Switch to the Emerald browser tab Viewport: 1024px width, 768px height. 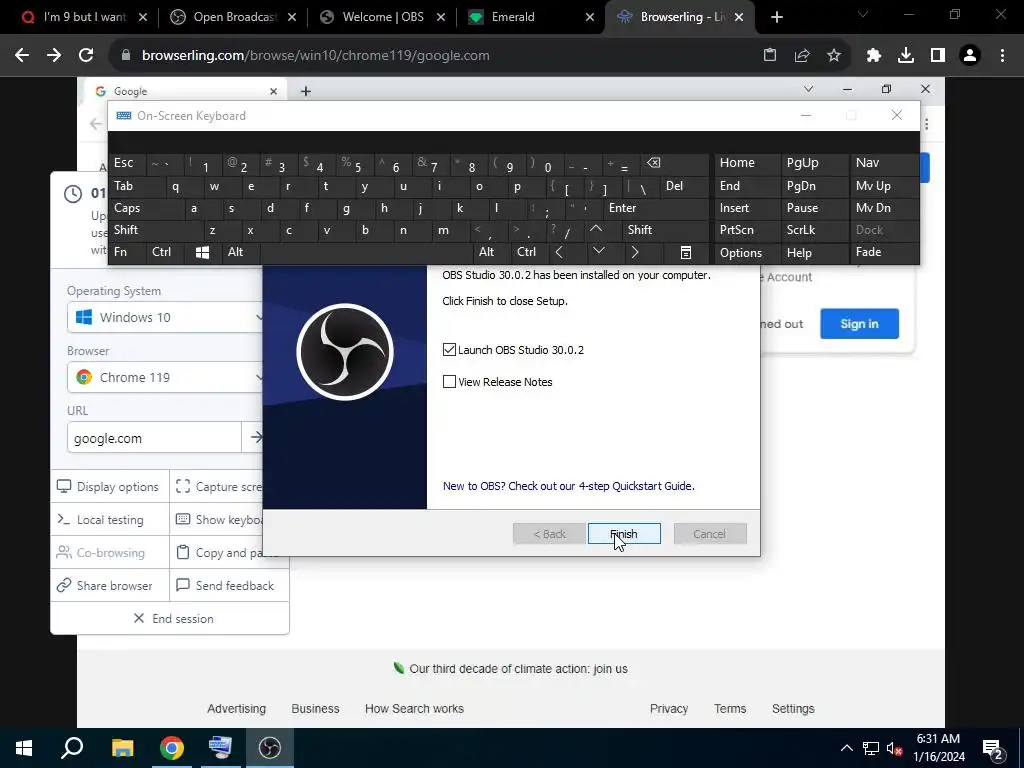pyautogui.click(x=530, y=17)
